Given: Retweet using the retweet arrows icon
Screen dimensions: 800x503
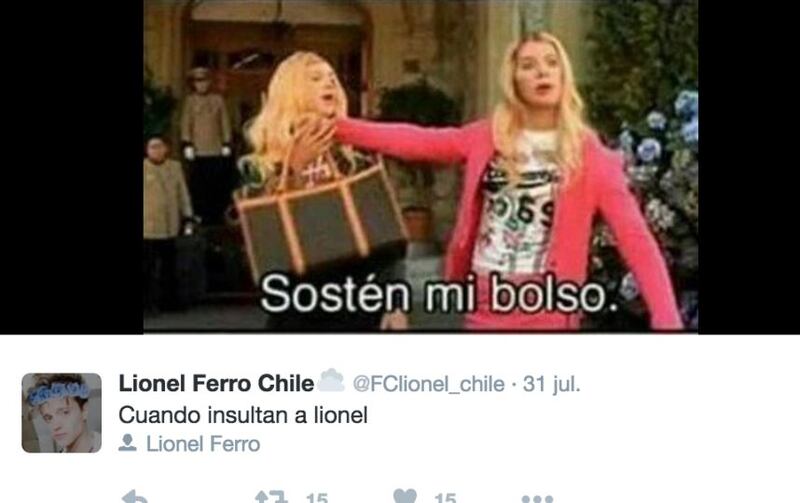Looking at the screenshot, I should [x=271, y=497].
